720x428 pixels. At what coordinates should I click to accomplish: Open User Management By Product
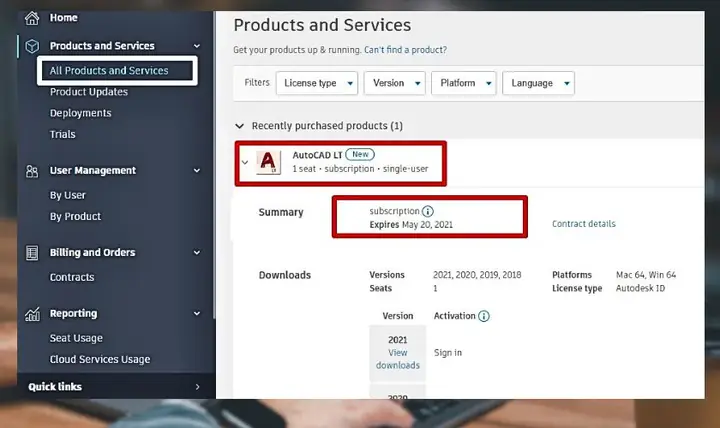[75, 216]
